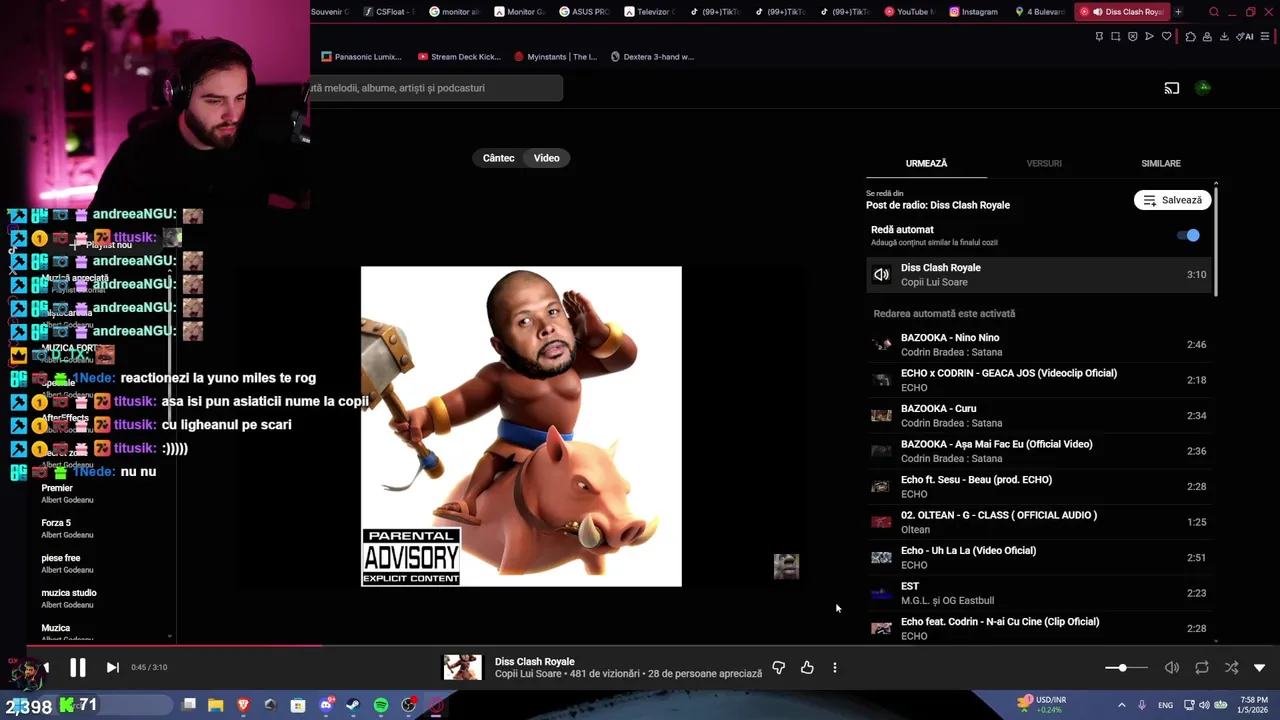
Task: Play Echo ft. Sesu - Beau
Action: coord(1040,486)
